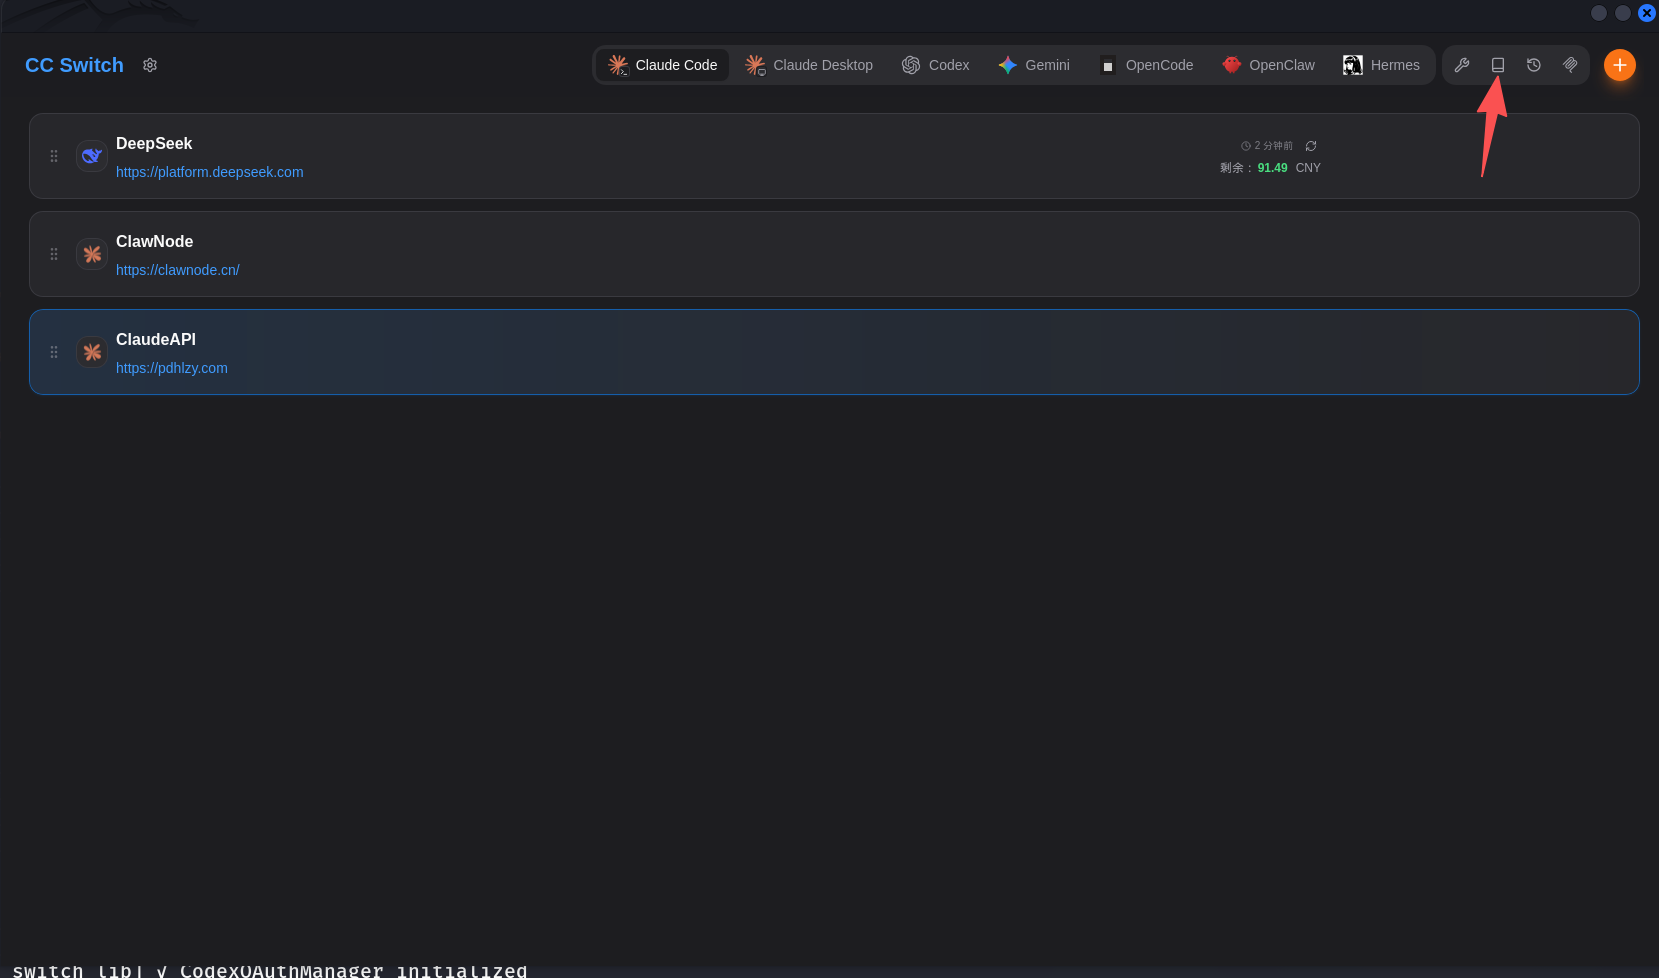This screenshot has width=1659, height=978.
Task: Open platform.deepseek.com link
Action: click(210, 172)
